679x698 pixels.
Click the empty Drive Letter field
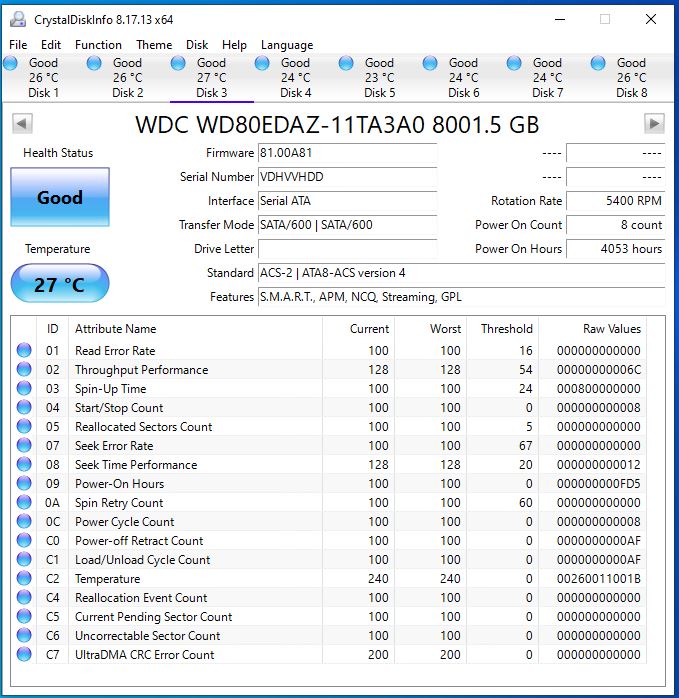[x=347, y=249]
